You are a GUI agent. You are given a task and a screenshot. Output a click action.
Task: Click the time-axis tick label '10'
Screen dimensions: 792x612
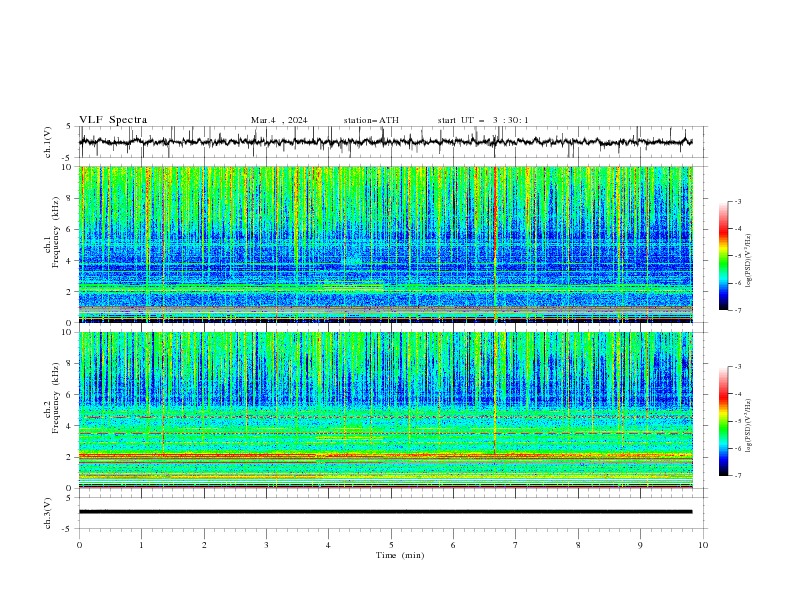[703, 545]
